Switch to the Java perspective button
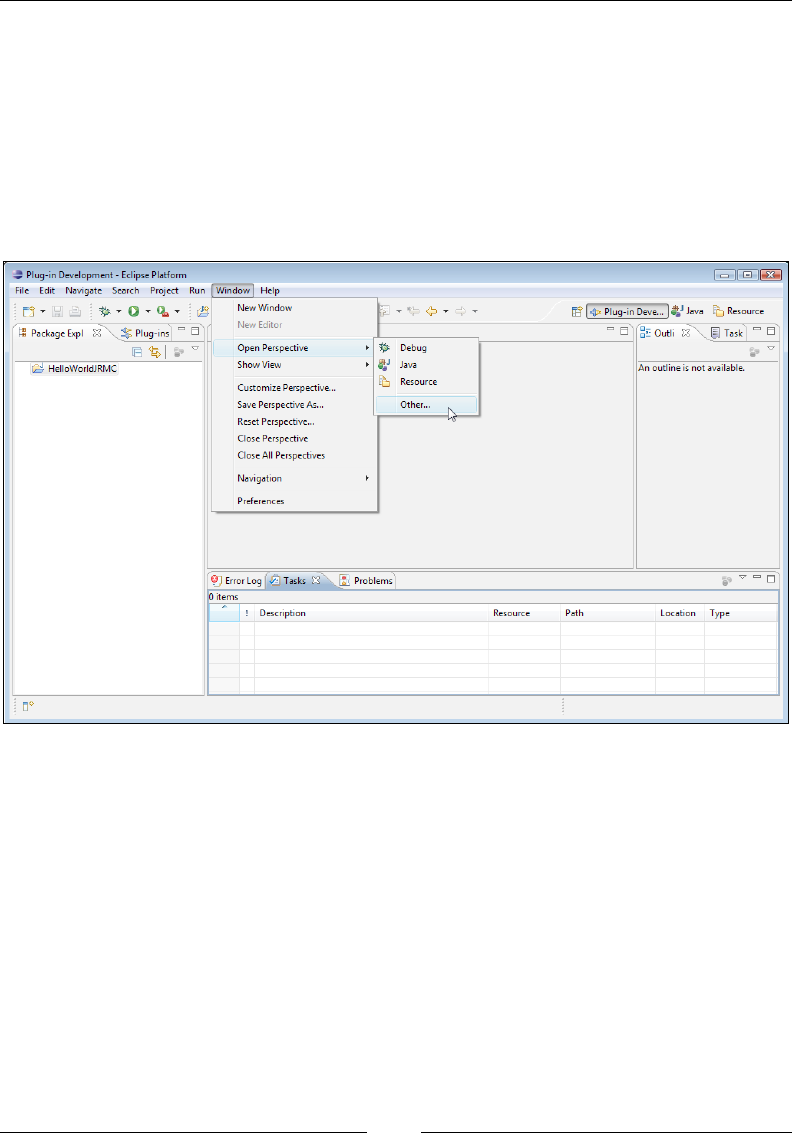The width and height of the screenshot is (792, 1142). click(687, 311)
